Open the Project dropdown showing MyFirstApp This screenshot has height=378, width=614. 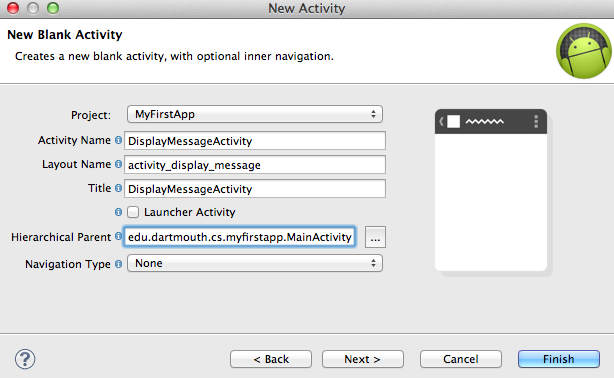[x=255, y=114]
